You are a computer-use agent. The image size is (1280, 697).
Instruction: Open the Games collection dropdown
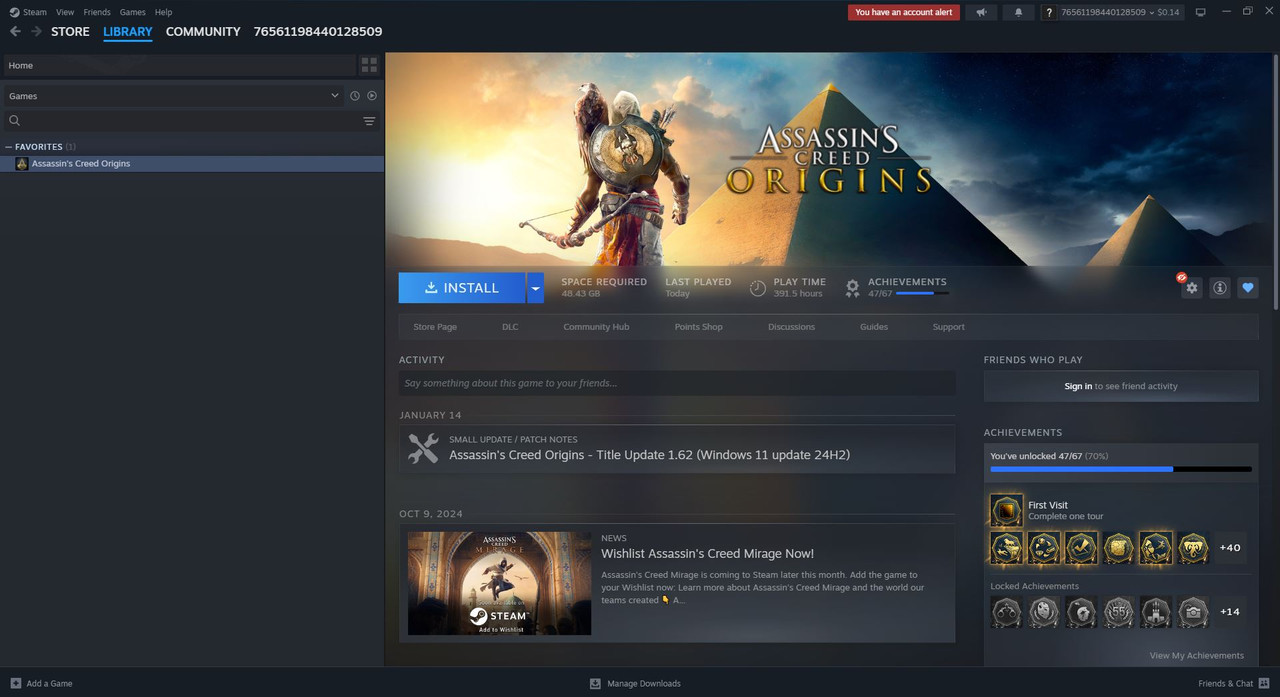[x=173, y=96]
